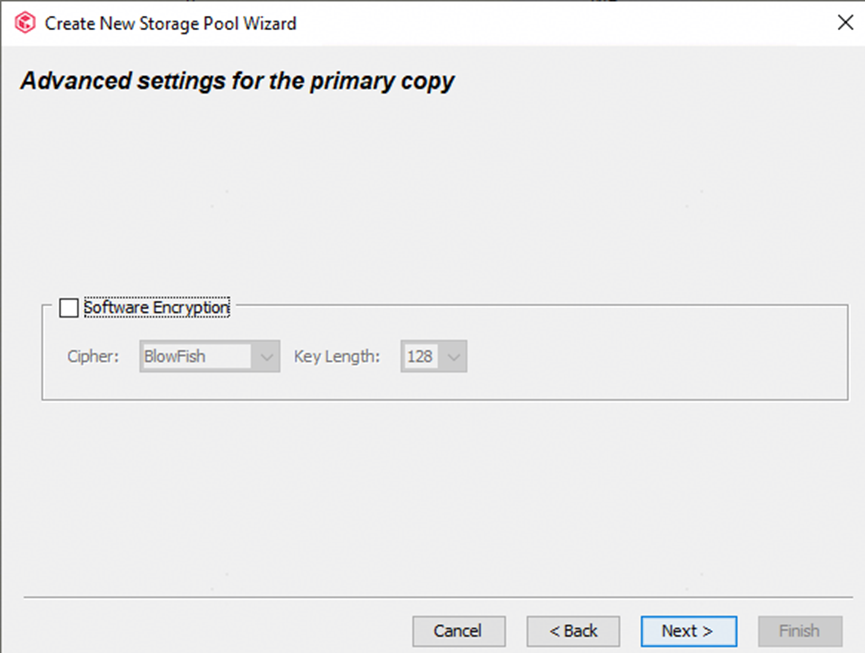The image size is (865, 653).
Task: Click the Software Encryption label text
Action: tap(157, 308)
